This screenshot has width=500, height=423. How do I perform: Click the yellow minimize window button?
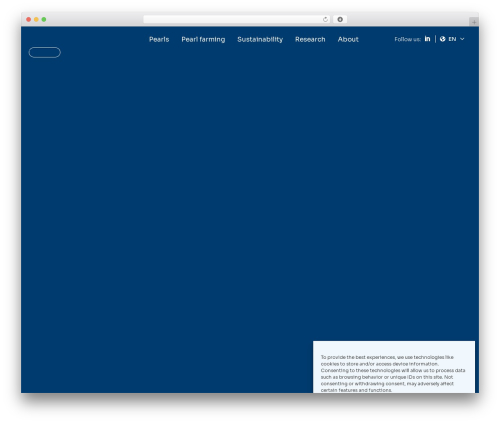(36, 19)
